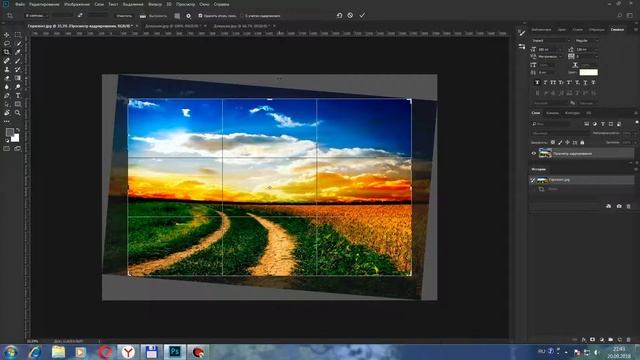Open crop overlay grid options

pos(177,16)
